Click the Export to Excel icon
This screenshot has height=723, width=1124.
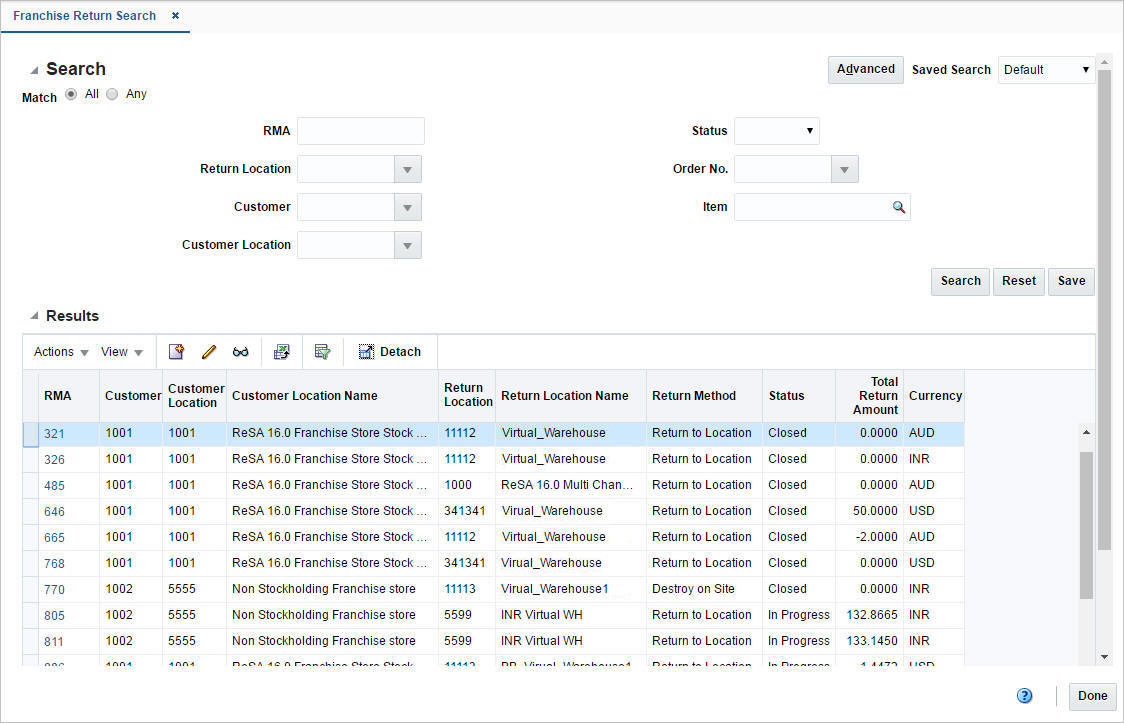point(281,351)
